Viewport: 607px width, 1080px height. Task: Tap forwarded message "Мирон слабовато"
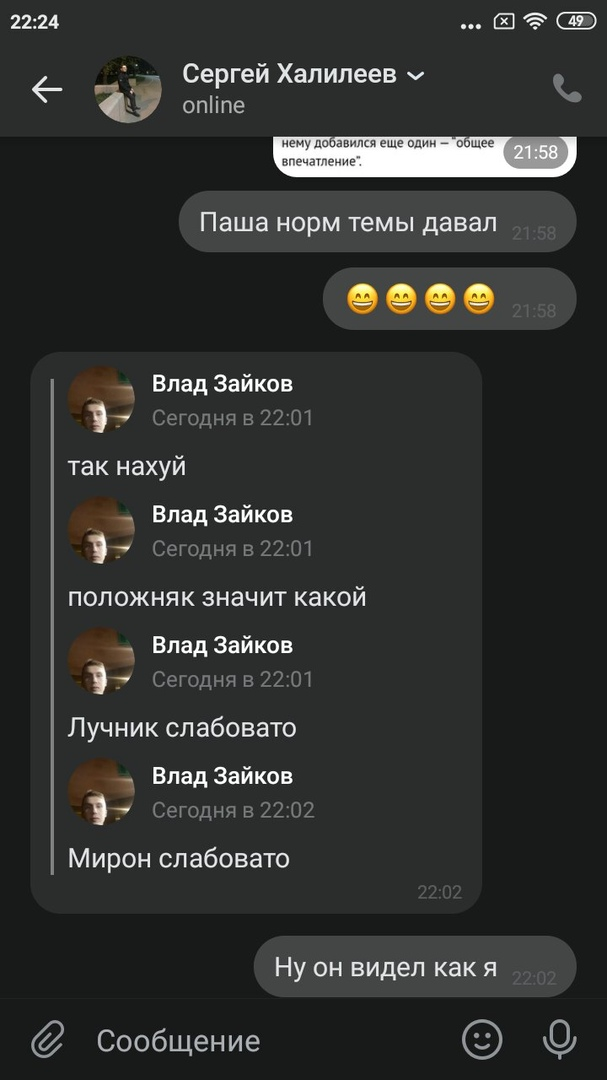tap(178, 858)
